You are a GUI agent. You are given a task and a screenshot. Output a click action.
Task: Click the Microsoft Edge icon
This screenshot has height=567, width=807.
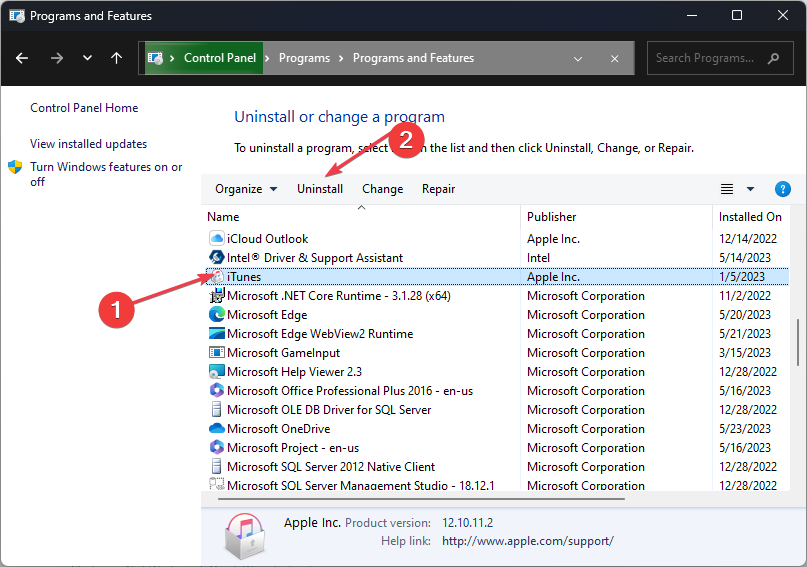click(217, 315)
